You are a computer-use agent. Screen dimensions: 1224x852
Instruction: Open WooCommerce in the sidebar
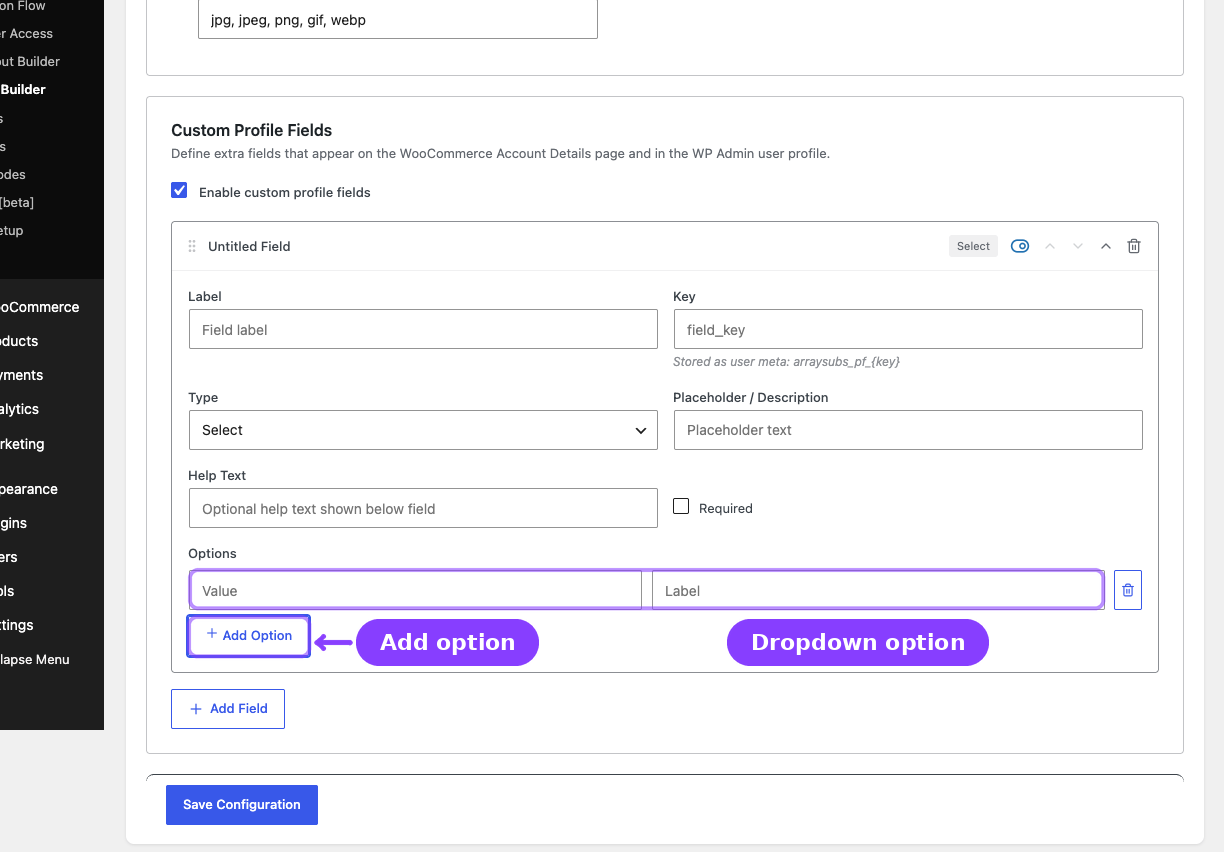coord(40,307)
